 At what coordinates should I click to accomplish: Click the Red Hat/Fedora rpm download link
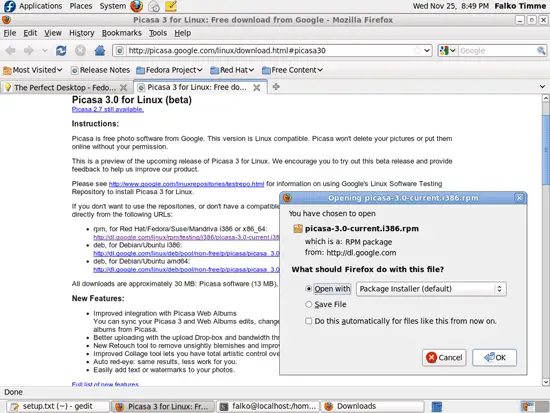(x=186, y=237)
